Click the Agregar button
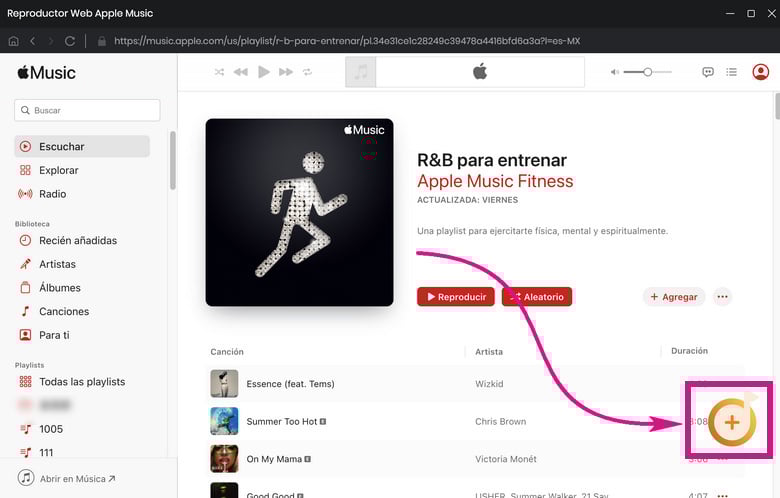 click(674, 297)
